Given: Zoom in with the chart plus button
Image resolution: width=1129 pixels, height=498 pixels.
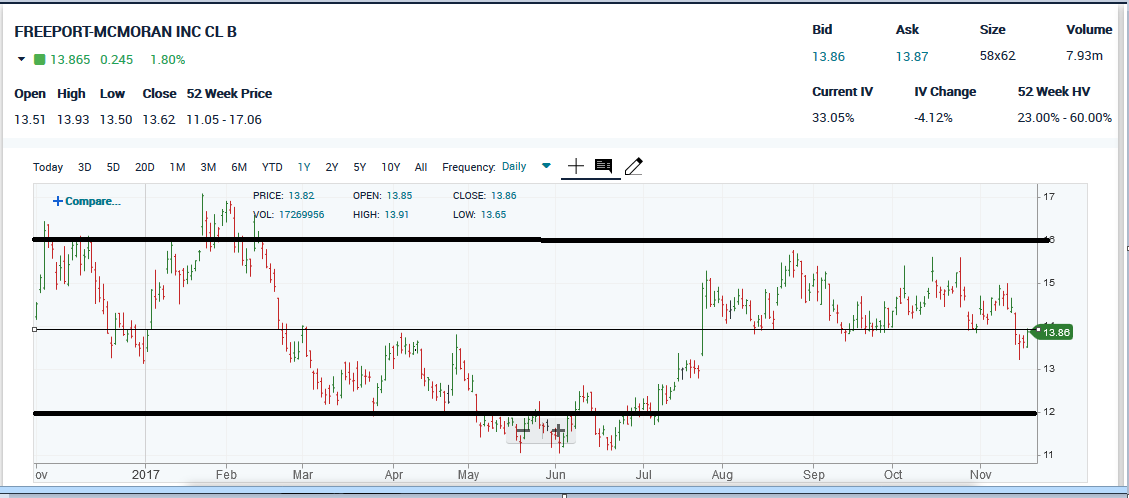Looking at the screenshot, I should click(x=558, y=431).
